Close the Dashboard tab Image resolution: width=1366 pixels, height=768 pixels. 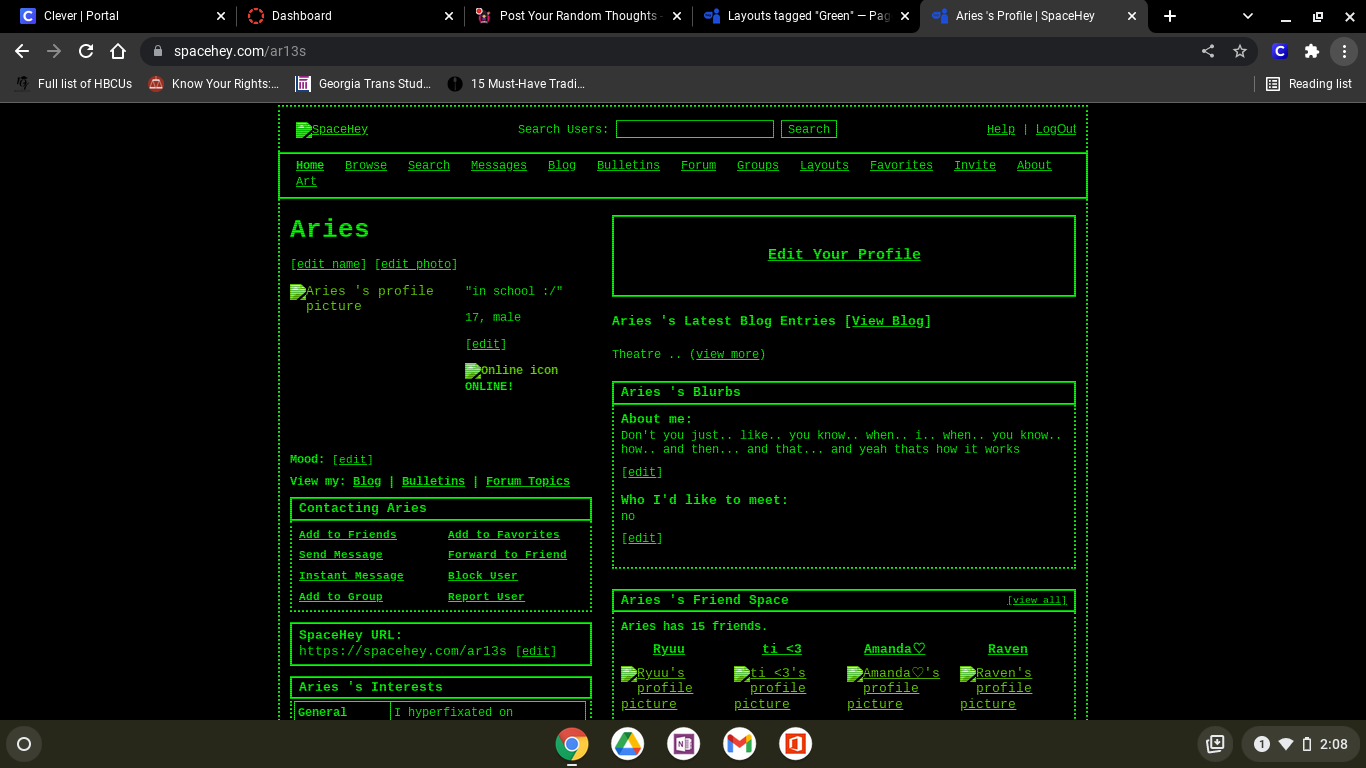tap(449, 16)
